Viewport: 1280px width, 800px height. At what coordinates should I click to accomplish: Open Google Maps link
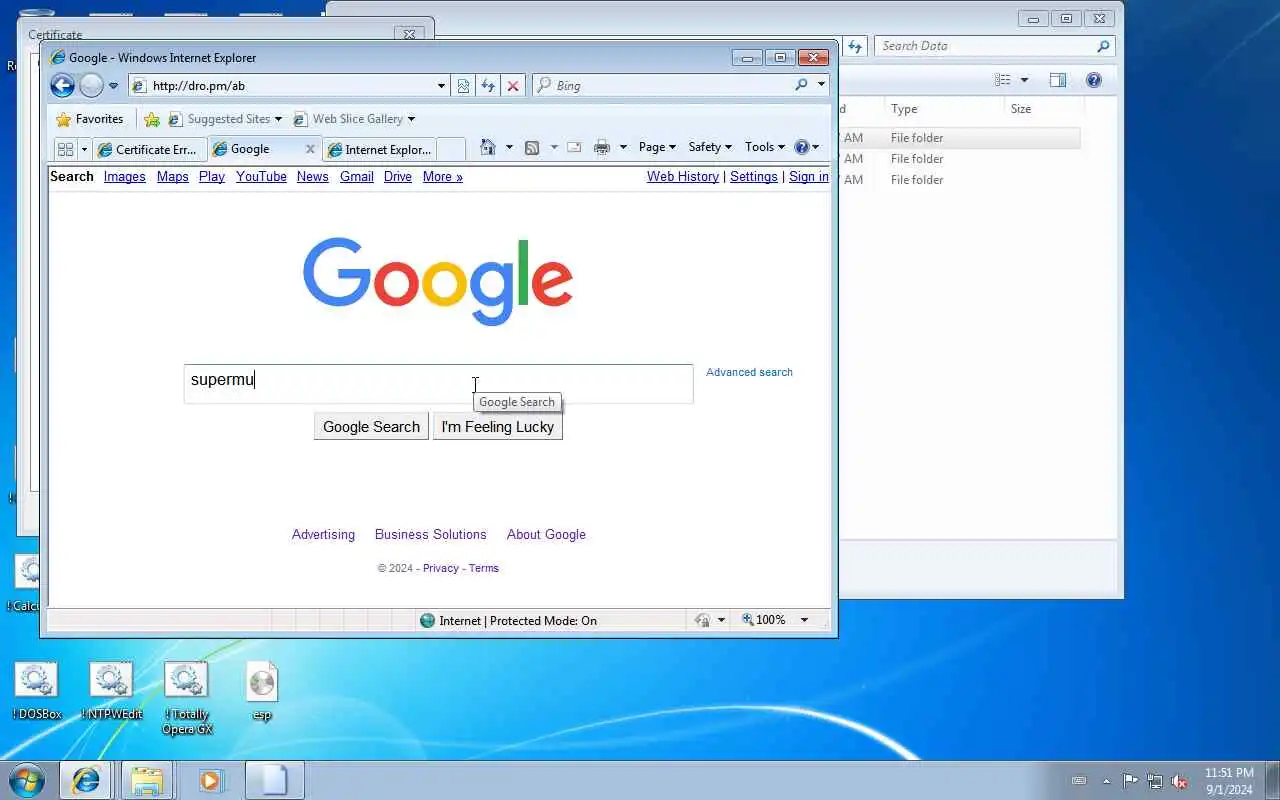173,177
